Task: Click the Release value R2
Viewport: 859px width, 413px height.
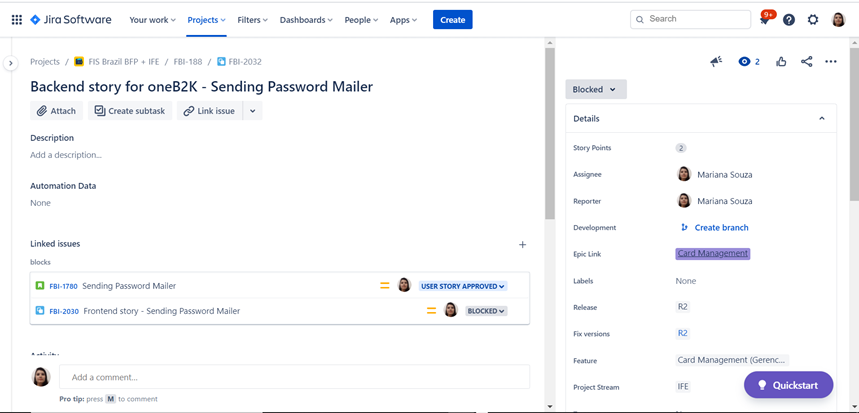Action: click(683, 307)
